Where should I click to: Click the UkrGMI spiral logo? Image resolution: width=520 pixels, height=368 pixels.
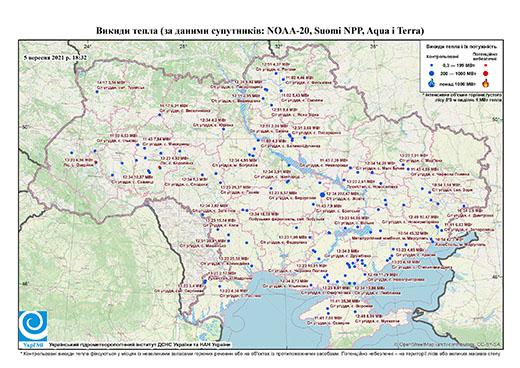(33, 326)
